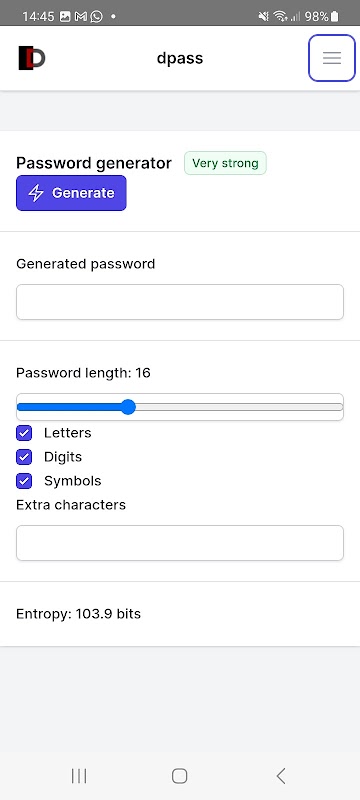
Task: Tap the gallery notification icon in status bar
Action: (x=65, y=16)
